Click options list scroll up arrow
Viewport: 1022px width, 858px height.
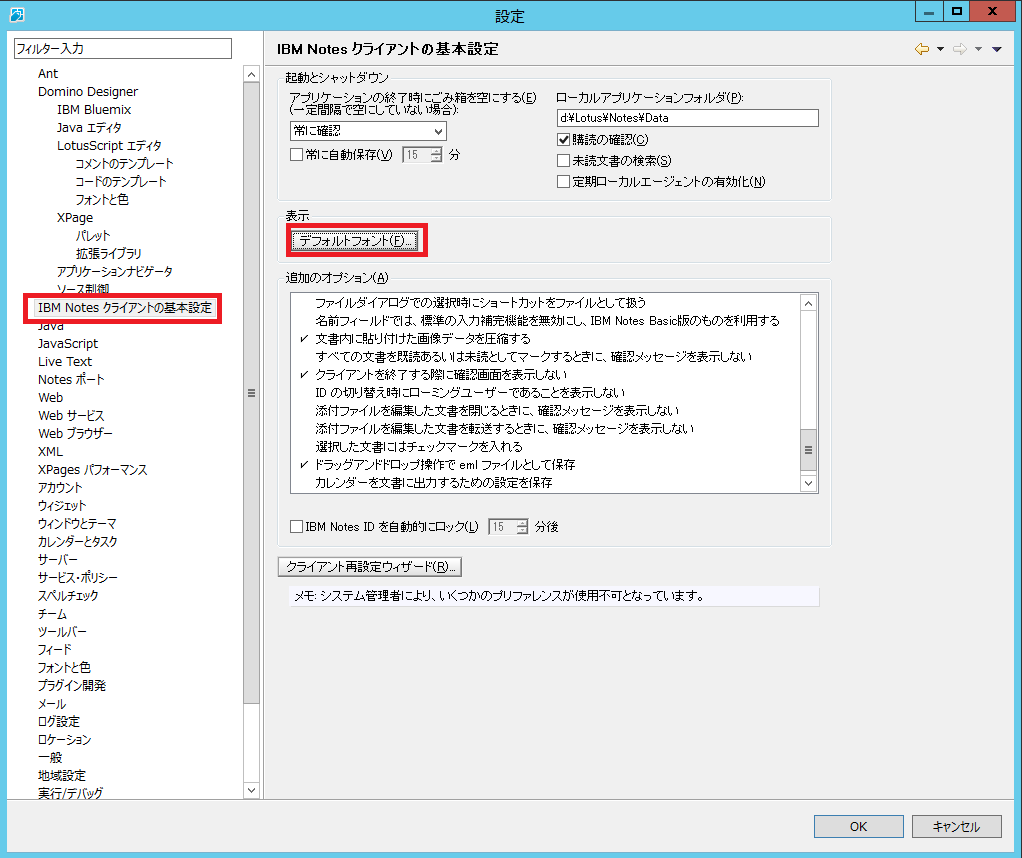tap(808, 303)
